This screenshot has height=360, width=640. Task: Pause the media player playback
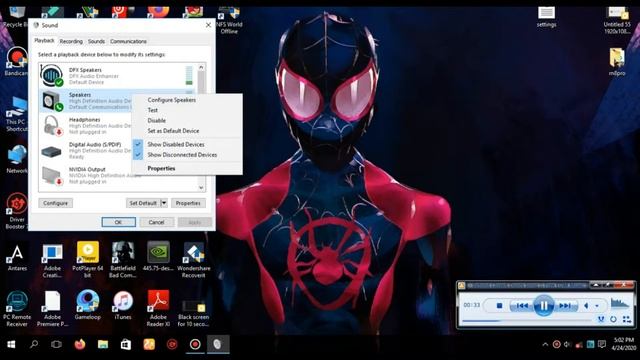(x=544, y=305)
